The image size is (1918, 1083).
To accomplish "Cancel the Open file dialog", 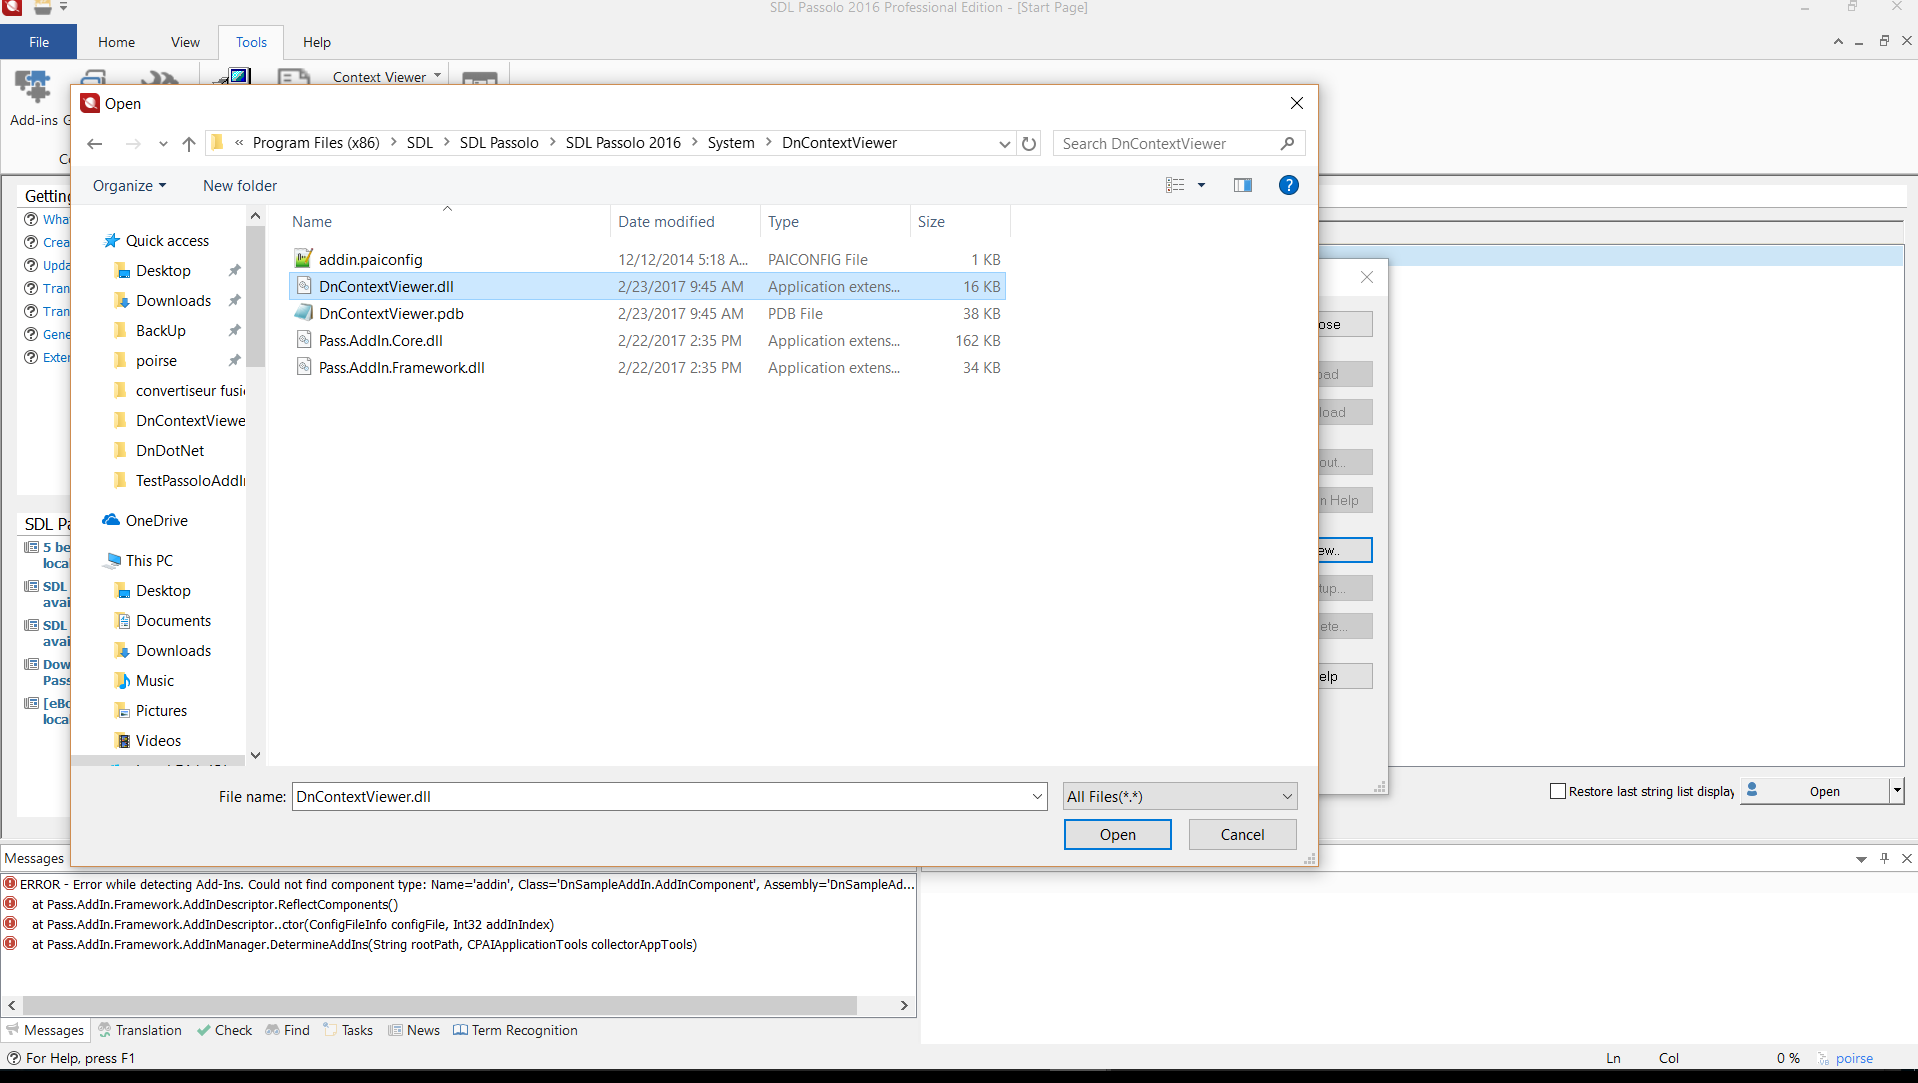I will (x=1242, y=835).
